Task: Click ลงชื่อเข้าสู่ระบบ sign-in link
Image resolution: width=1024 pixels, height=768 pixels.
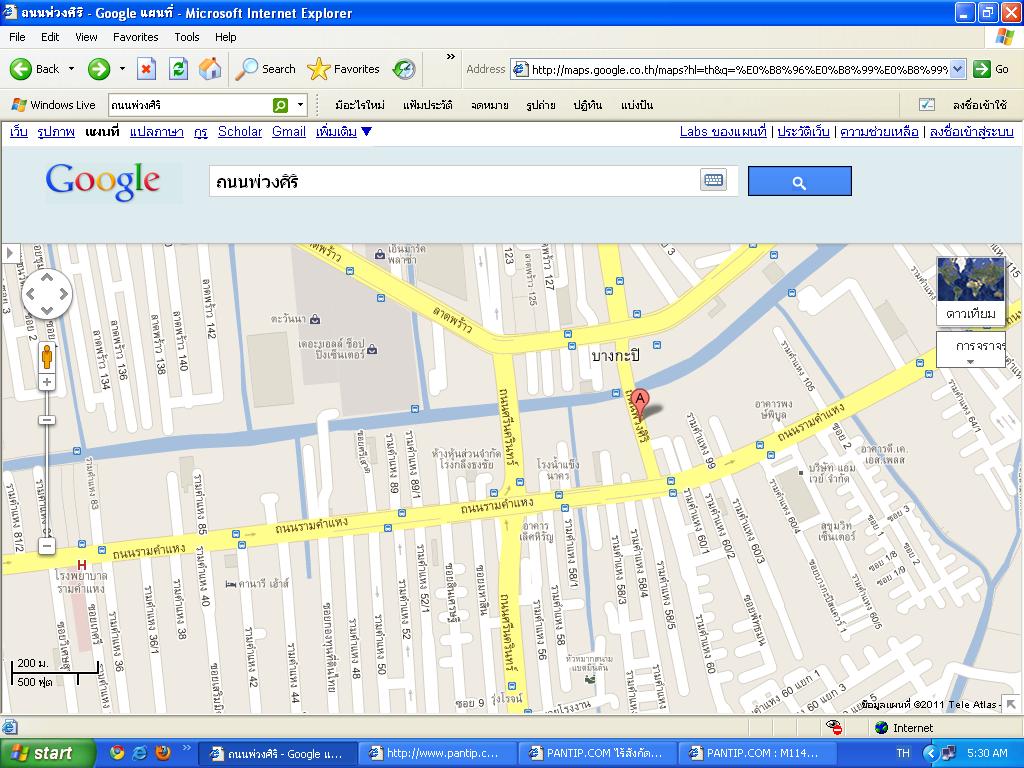Action: pos(972,131)
